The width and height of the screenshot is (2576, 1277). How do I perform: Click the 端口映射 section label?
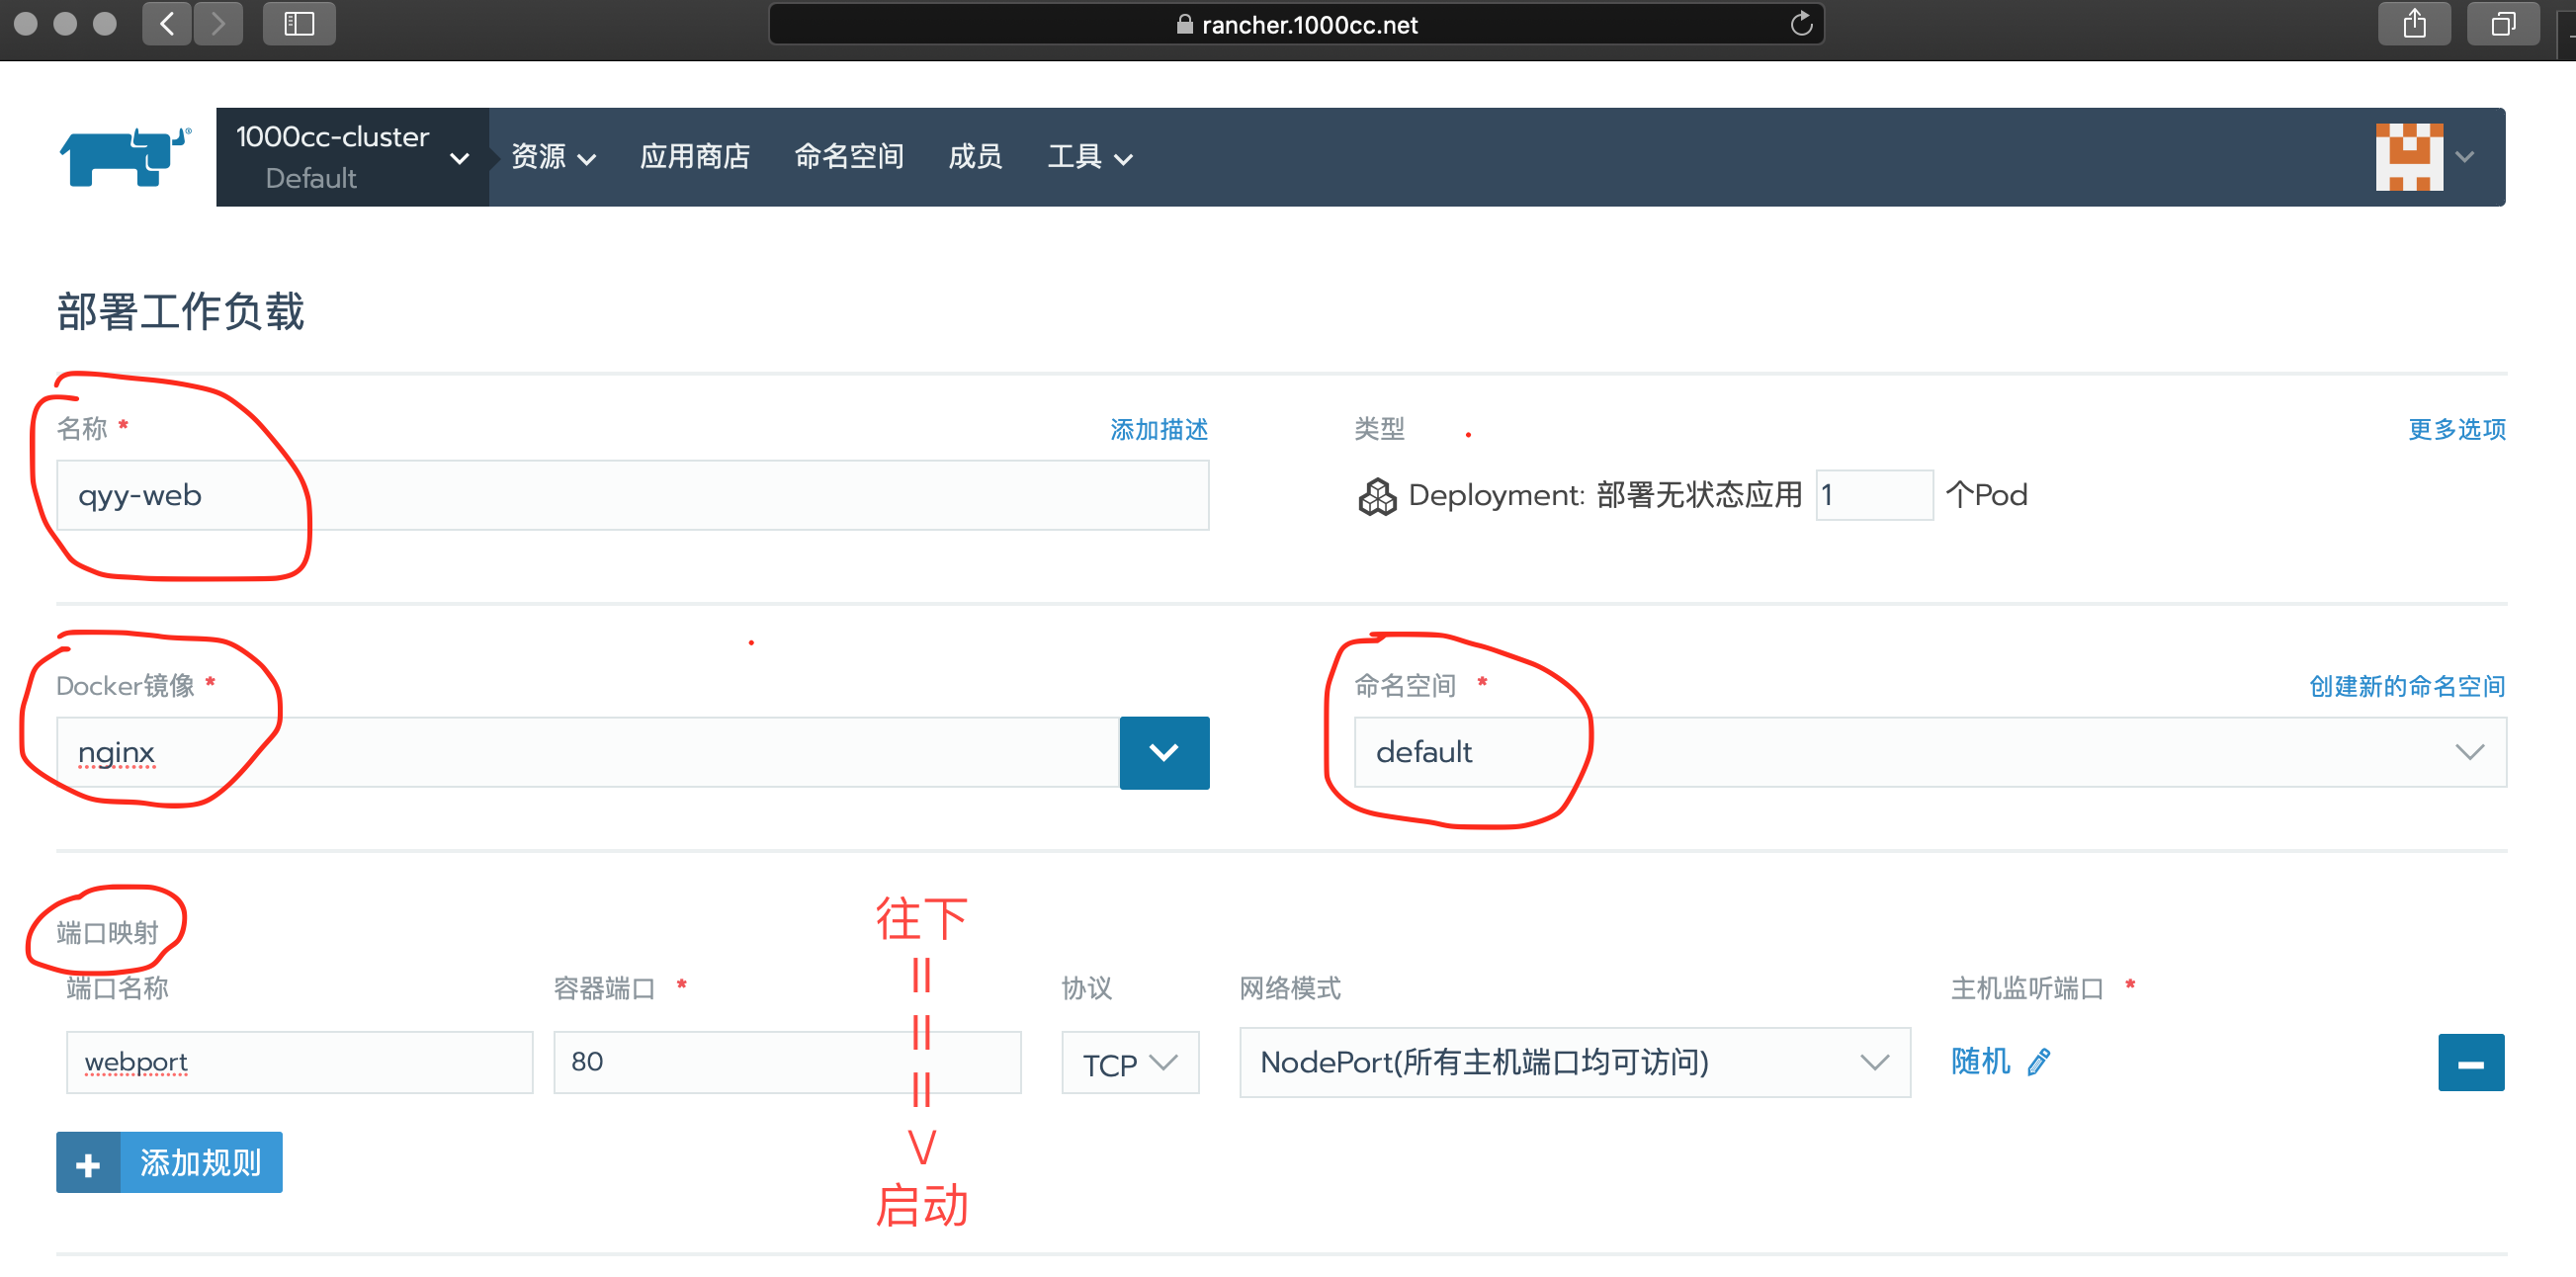pyautogui.click(x=107, y=932)
